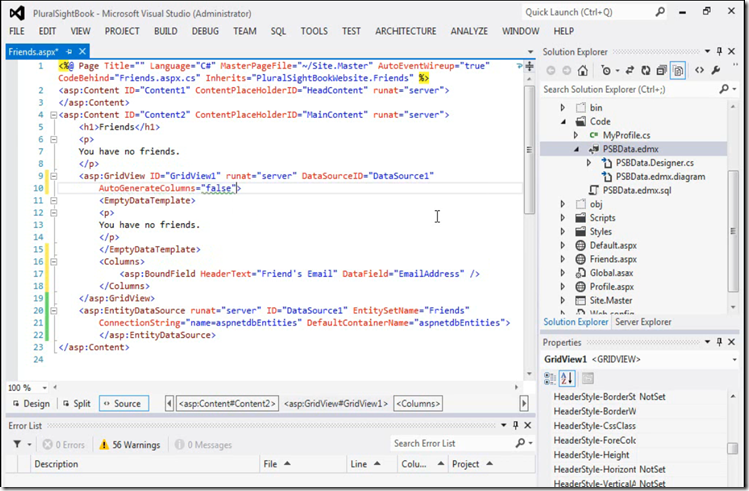Open the TOOLS menu
The width and height of the screenshot is (749, 491).
click(x=314, y=31)
